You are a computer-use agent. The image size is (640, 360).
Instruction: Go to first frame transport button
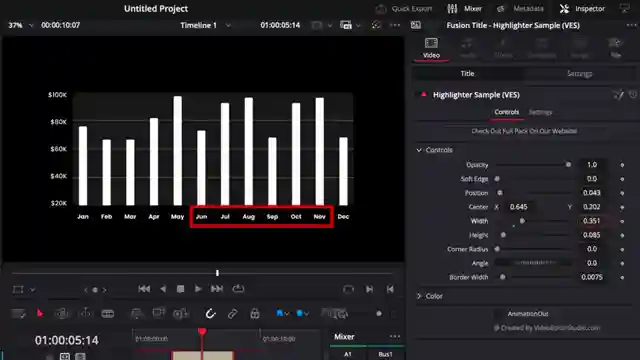pyautogui.click(x=144, y=289)
